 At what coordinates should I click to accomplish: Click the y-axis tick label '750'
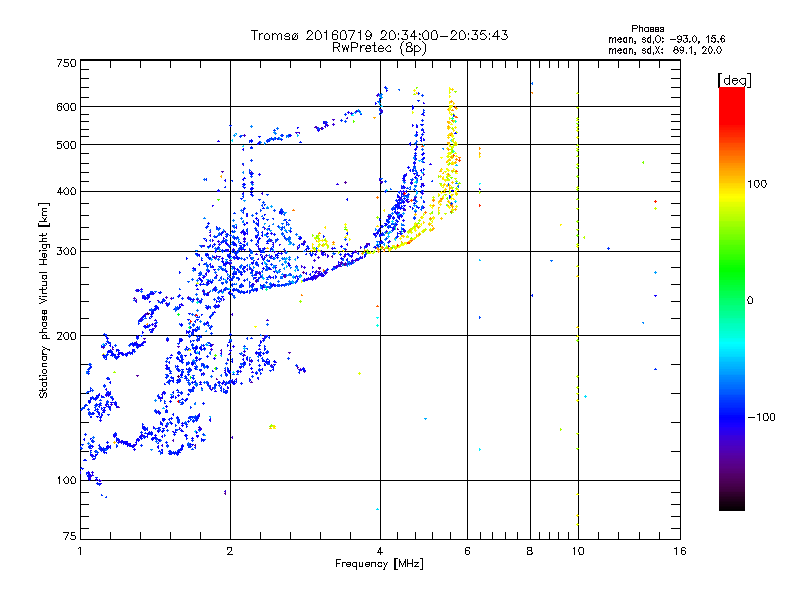pyautogui.click(x=67, y=63)
